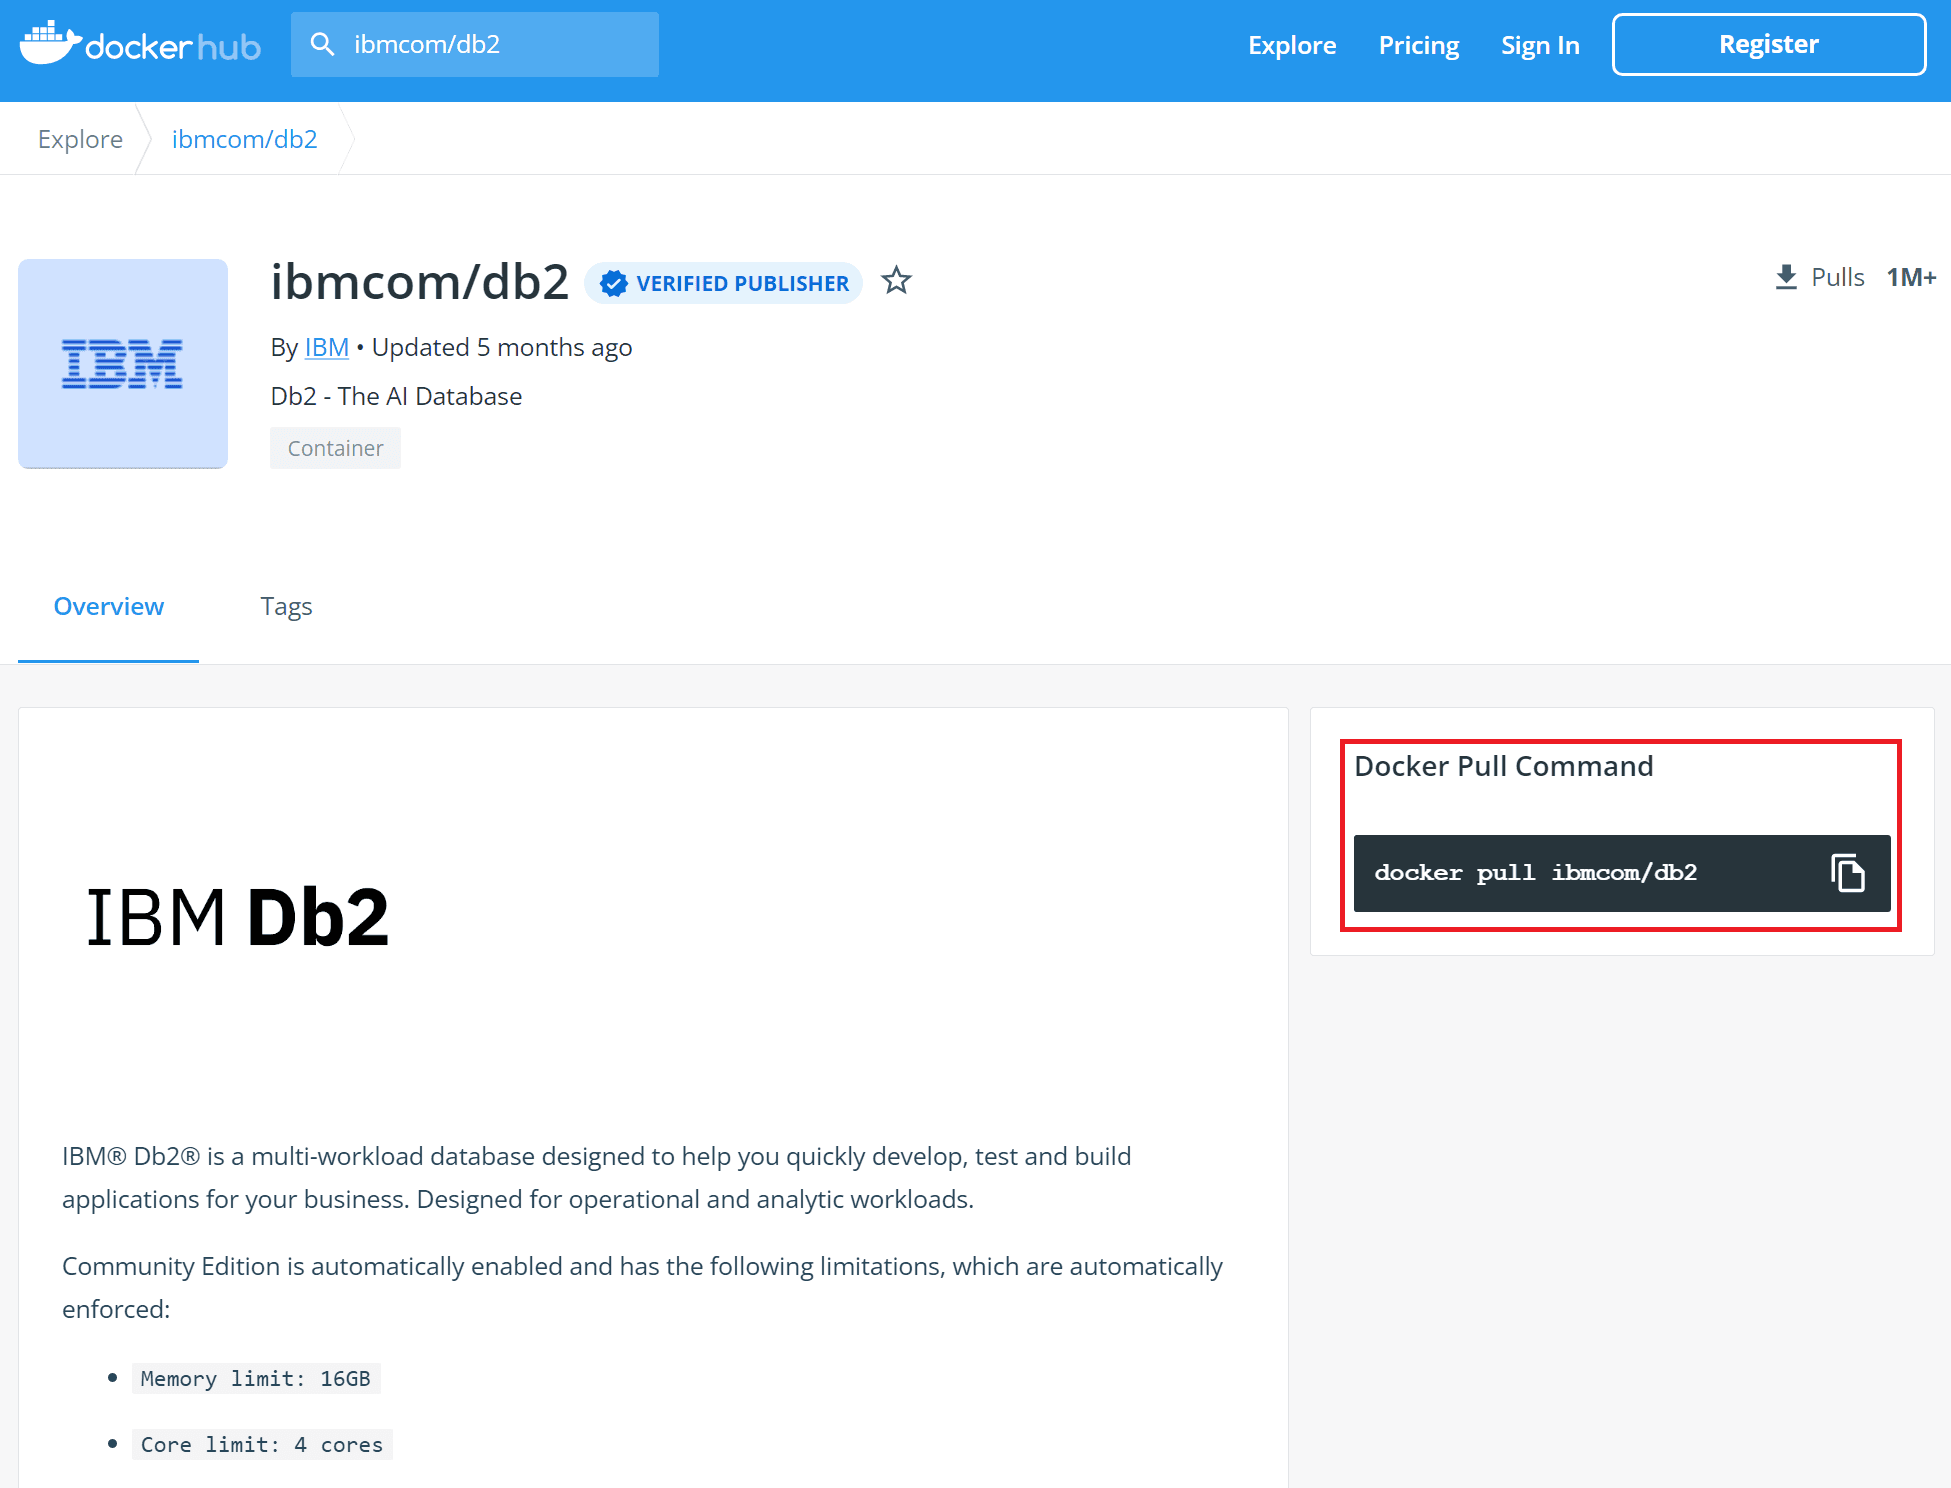The height and width of the screenshot is (1488, 1951).
Task: Click the 'Core limit: 4 cores' item
Action: point(262,1445)
